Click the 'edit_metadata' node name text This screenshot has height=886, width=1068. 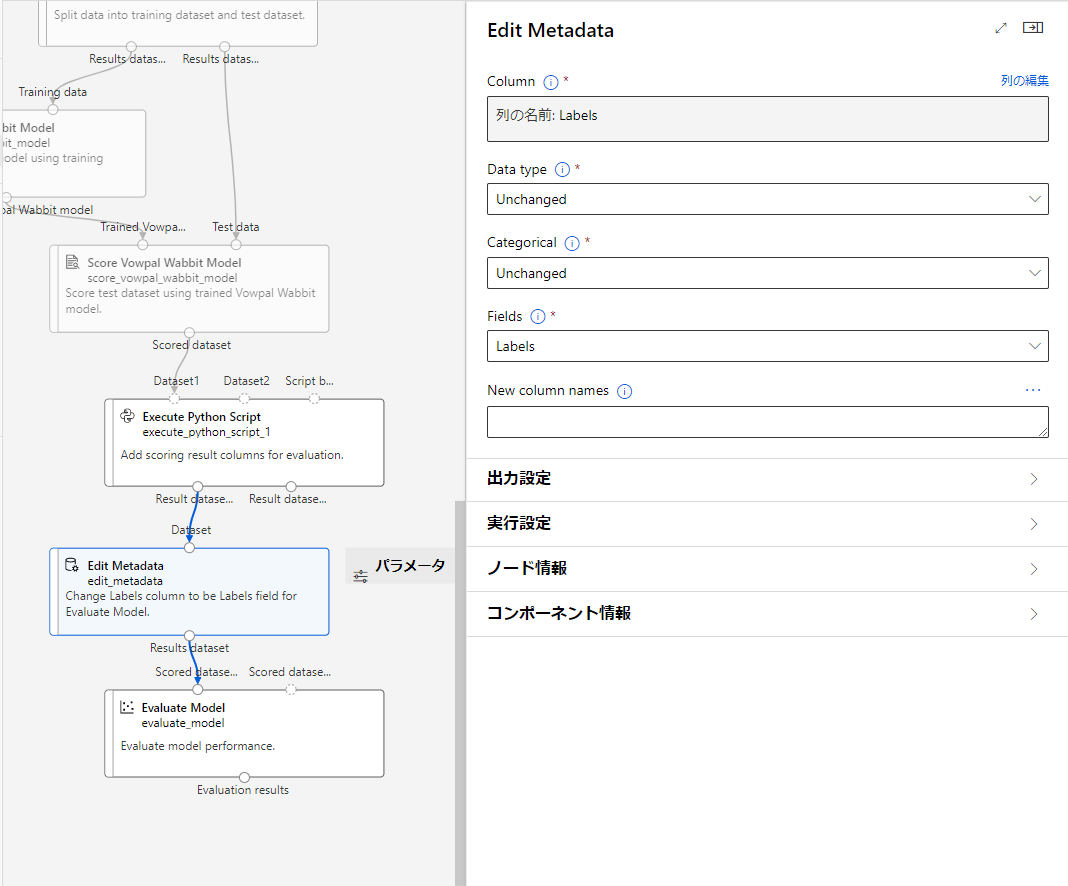click(125, 581)
